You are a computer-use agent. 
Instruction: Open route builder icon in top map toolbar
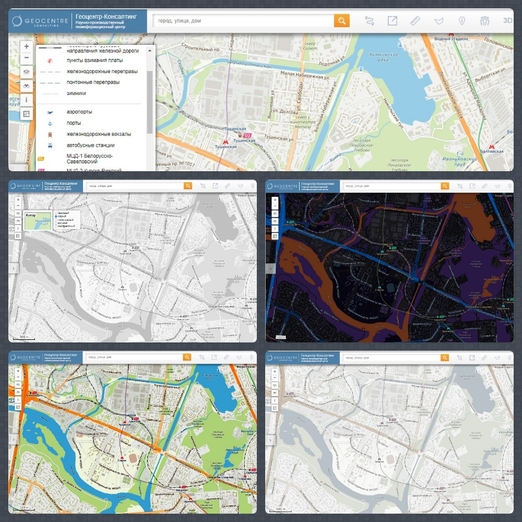tap(369, 21)
